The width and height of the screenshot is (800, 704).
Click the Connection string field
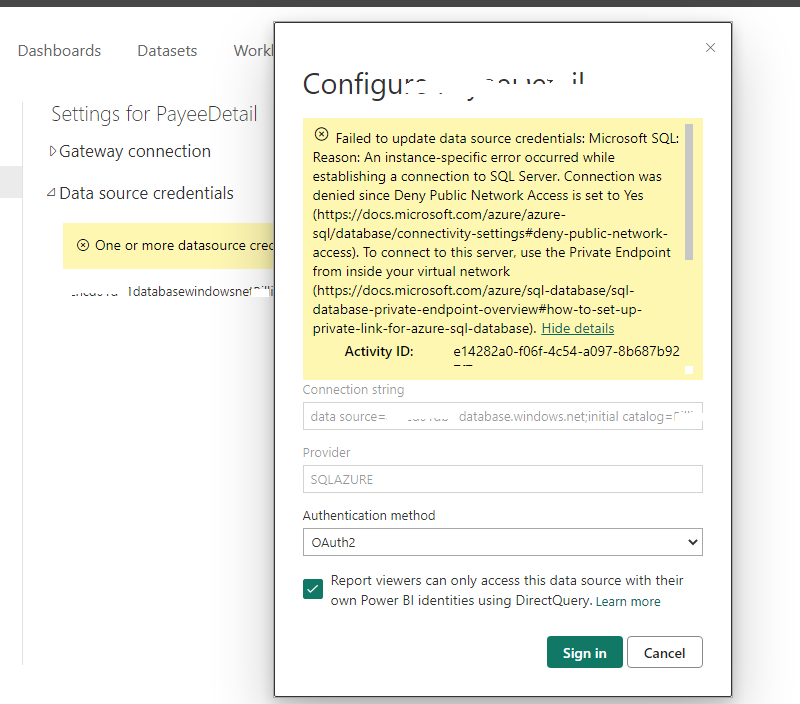(x=503, y=416)
